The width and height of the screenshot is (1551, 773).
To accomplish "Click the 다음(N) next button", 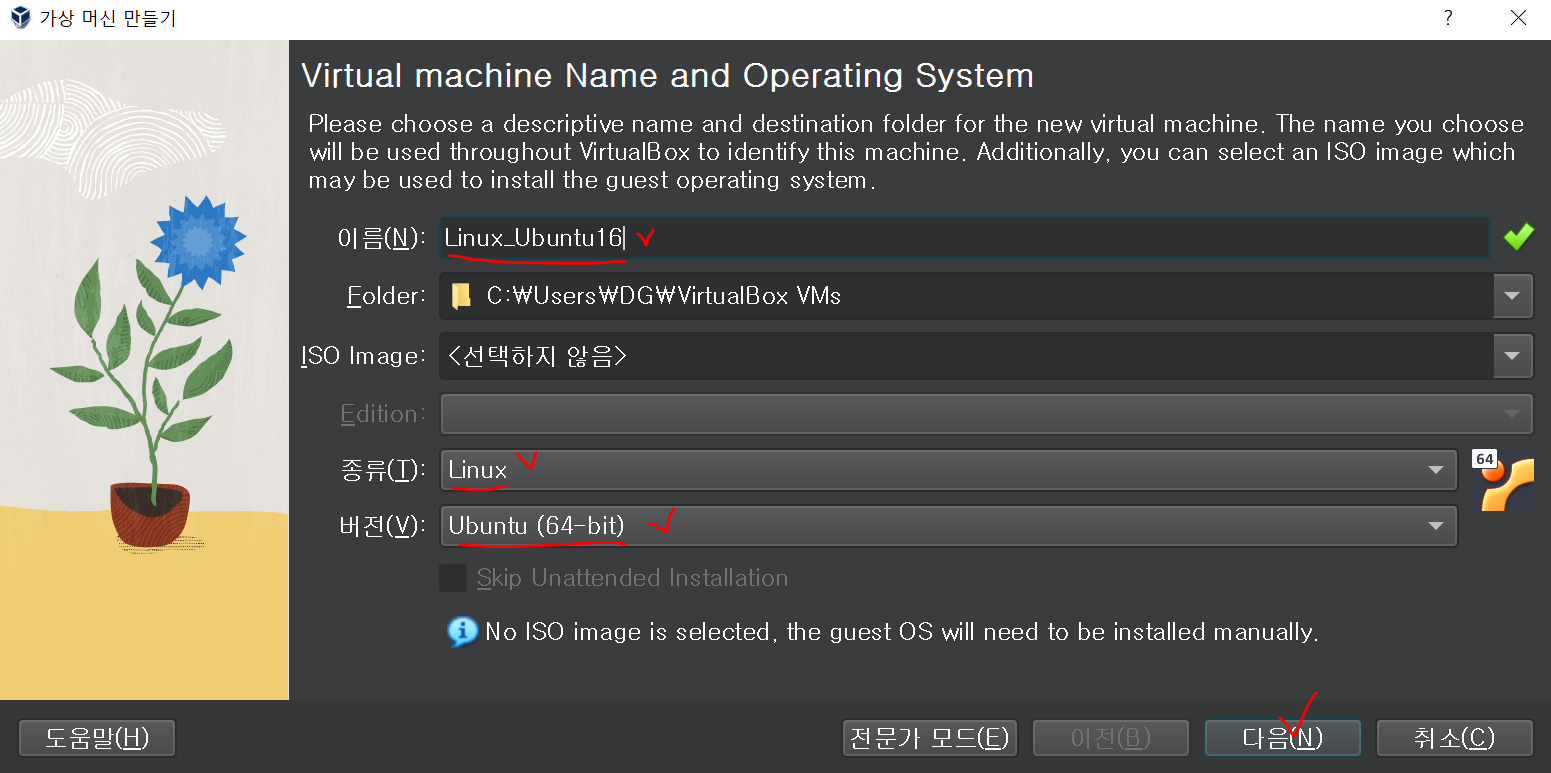I will click(1282, 739).
